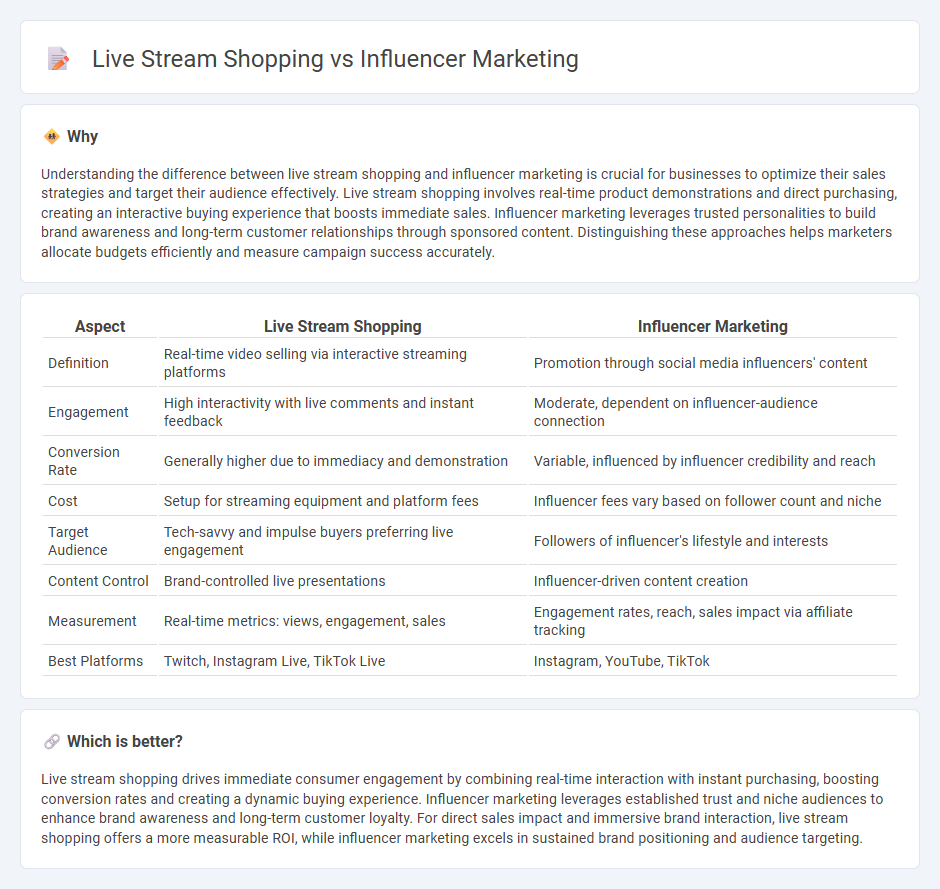Click cell Real-time video selling via interactive streaming platforms
Image resolution: width=940 pixels, height=889 pixels.
click(x=343, y=363)
